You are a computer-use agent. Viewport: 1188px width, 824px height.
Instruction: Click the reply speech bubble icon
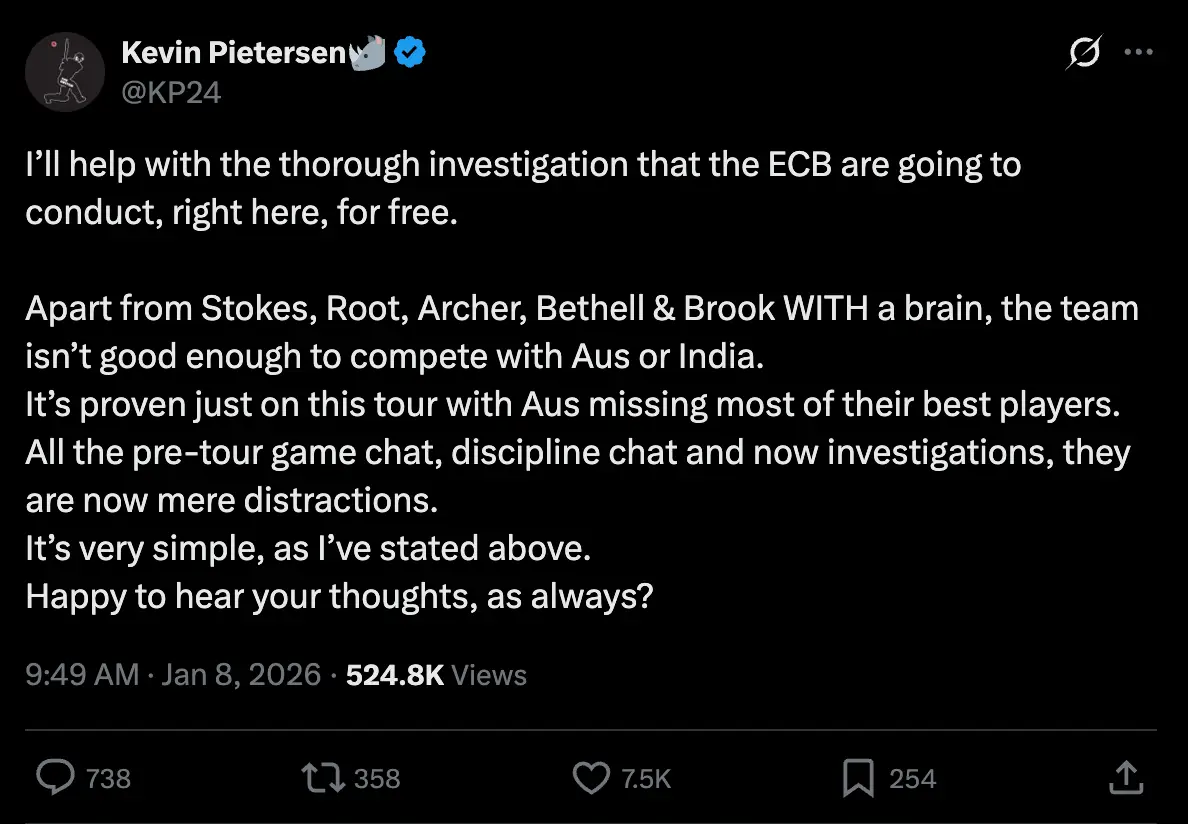click(x=54, y=777)
